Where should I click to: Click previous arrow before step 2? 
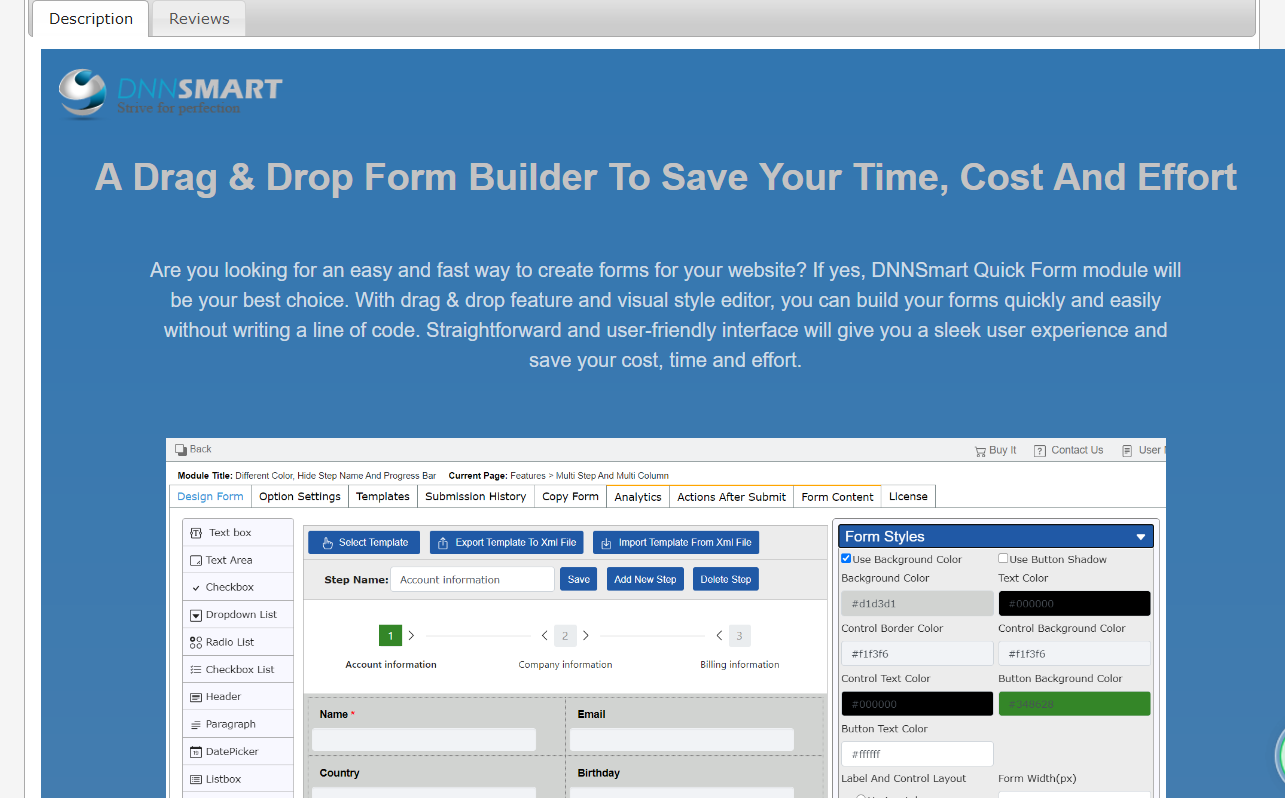click(545, 635)
